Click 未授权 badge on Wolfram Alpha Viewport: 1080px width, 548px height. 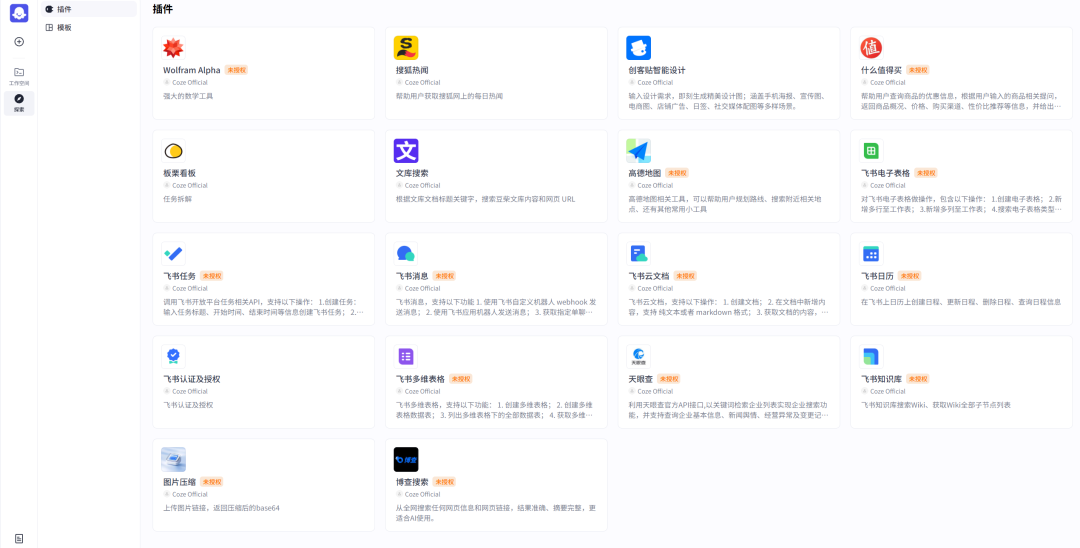236,70
